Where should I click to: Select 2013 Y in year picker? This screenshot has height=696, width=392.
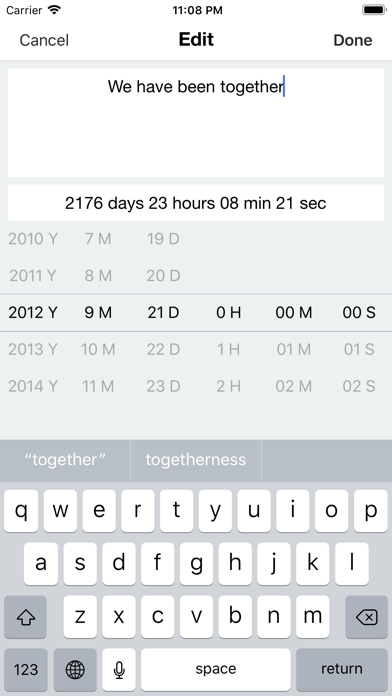pos(33,349)
